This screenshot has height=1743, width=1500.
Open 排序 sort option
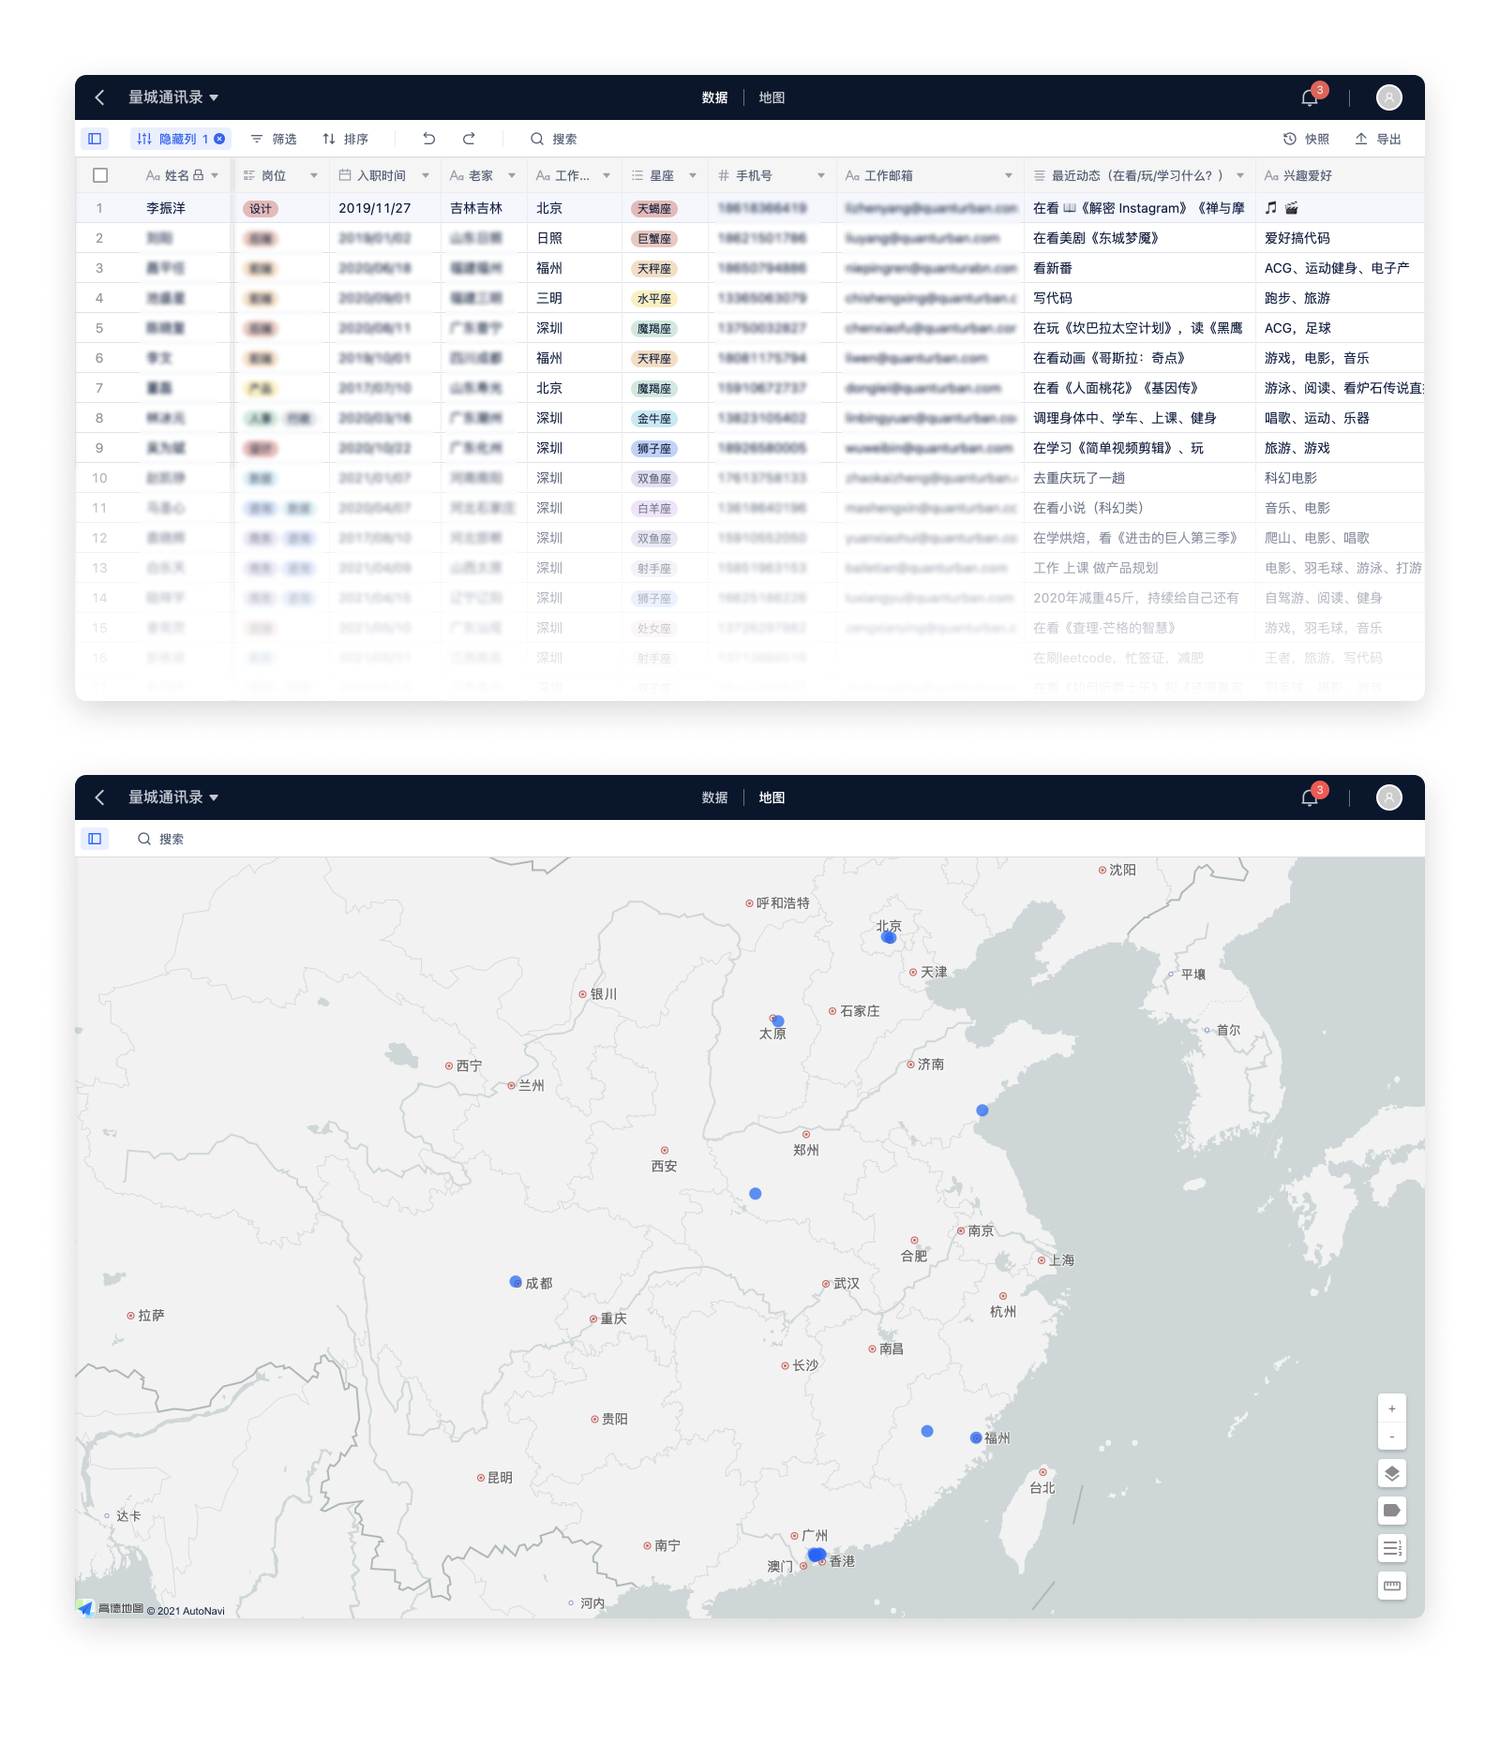(346, 139)
